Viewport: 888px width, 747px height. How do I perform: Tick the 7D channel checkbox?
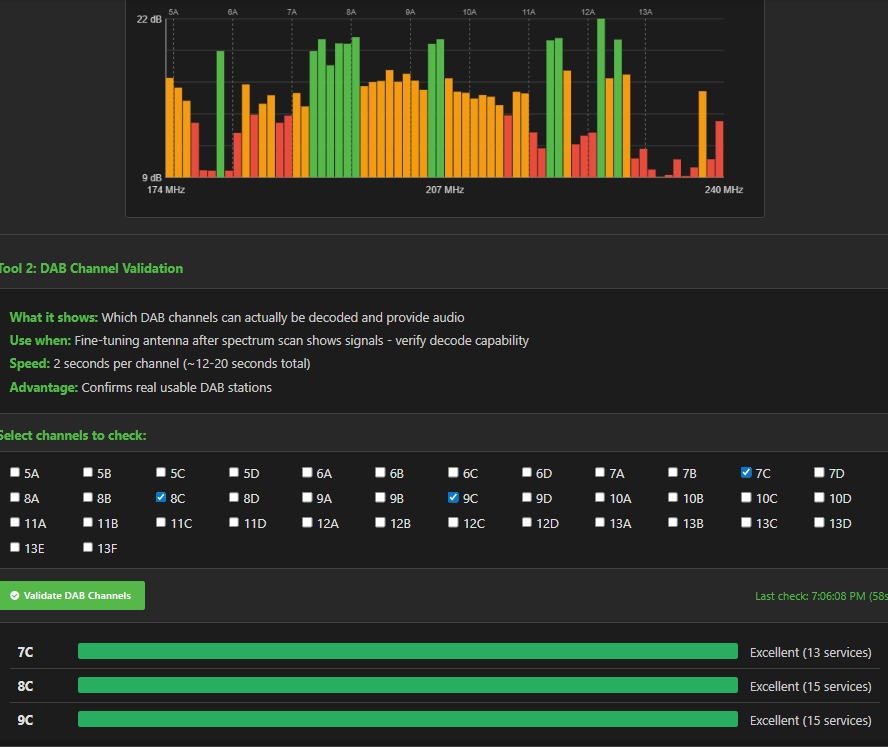[819, 473]
